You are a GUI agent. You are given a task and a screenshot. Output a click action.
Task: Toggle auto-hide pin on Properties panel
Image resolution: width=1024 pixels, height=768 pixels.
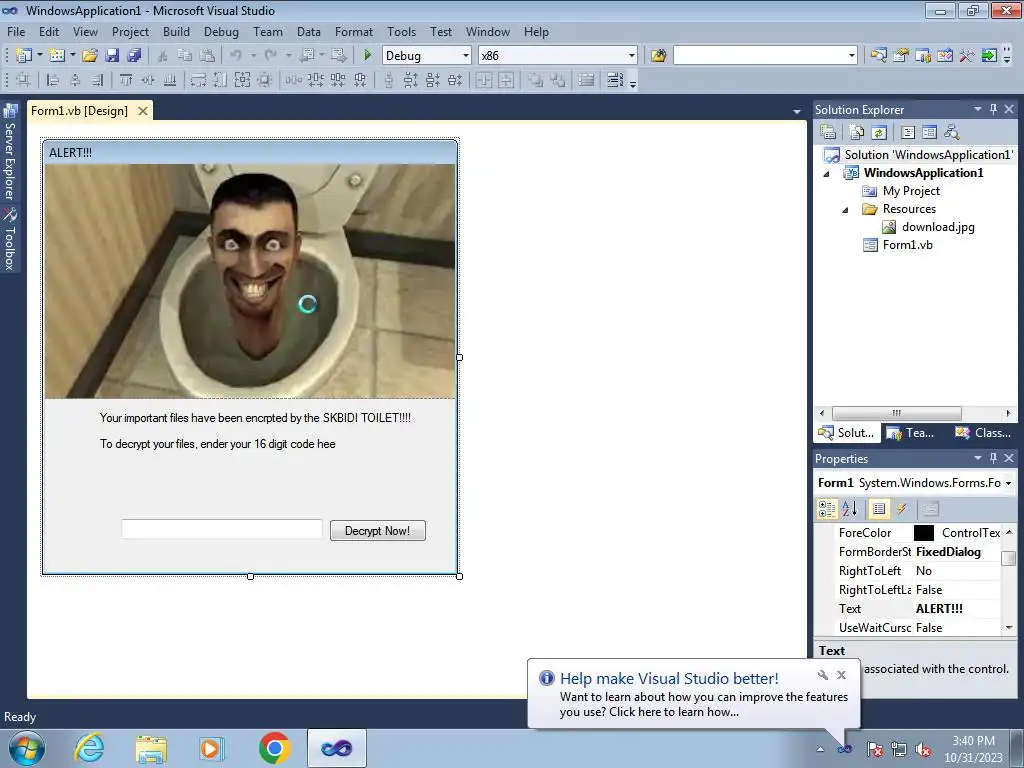point(993,458)
